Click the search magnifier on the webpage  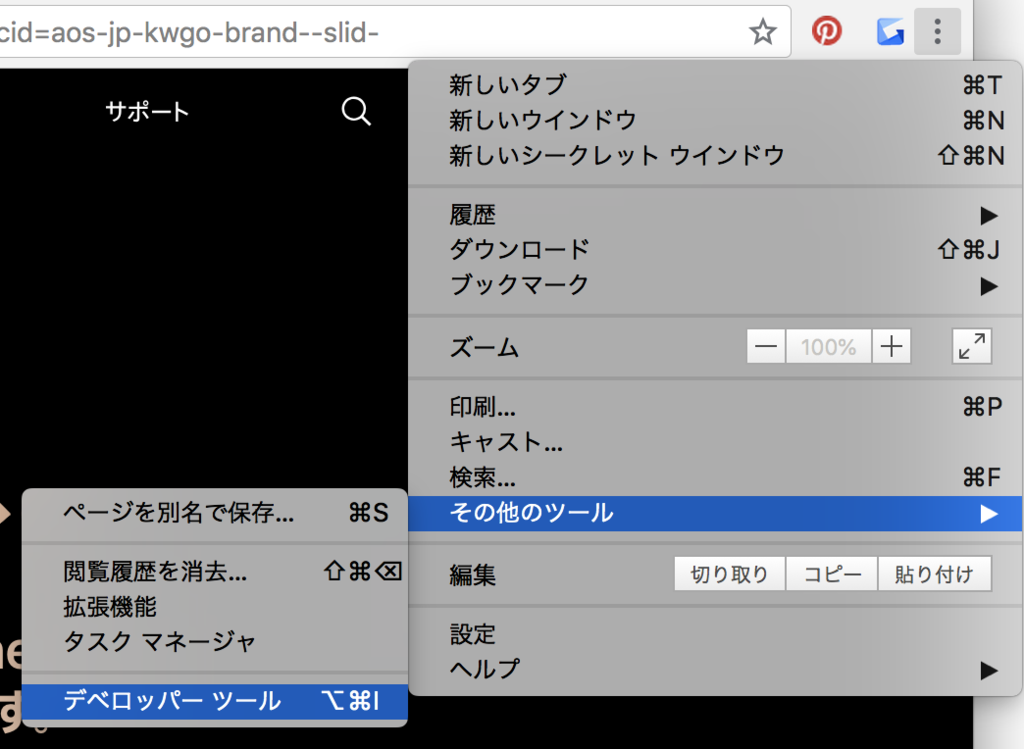click(356, 111)
